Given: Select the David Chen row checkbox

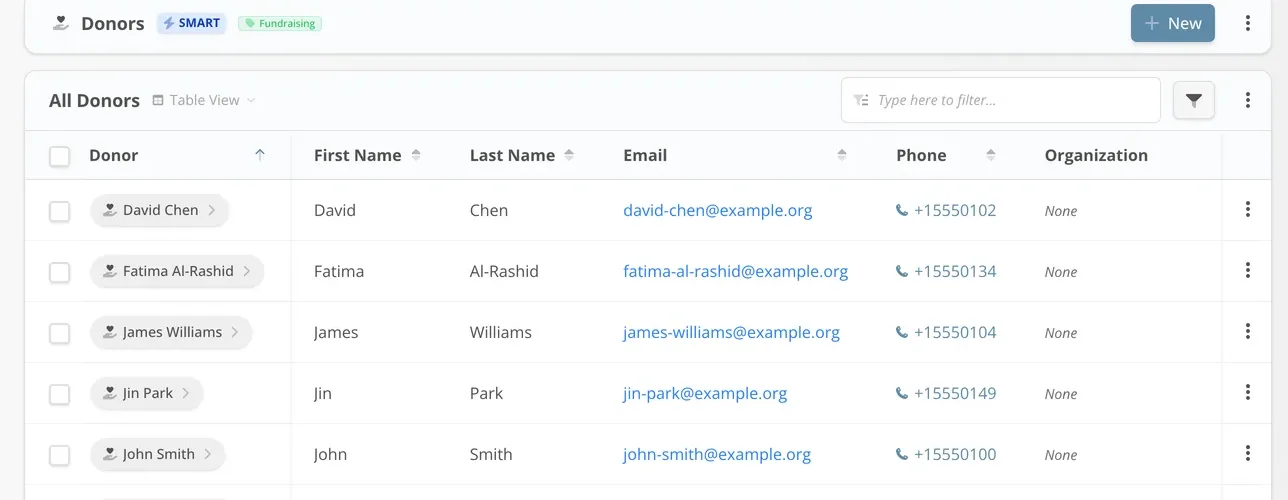Looking at the screenshot, I should (x=60, y=211).
